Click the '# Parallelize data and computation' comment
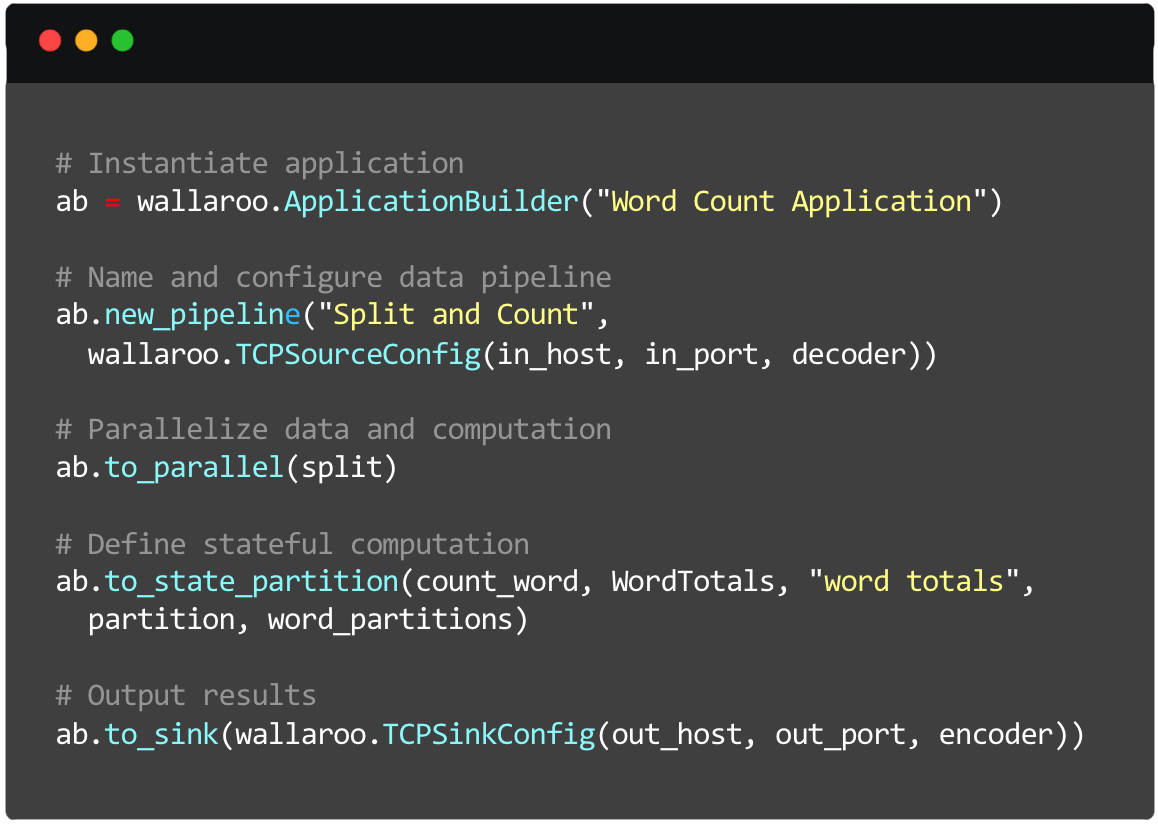 334,430
